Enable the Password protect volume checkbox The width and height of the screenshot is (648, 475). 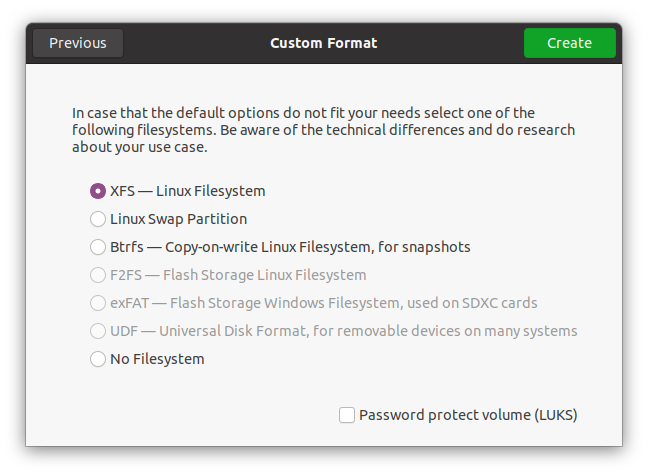click(347, 415)
